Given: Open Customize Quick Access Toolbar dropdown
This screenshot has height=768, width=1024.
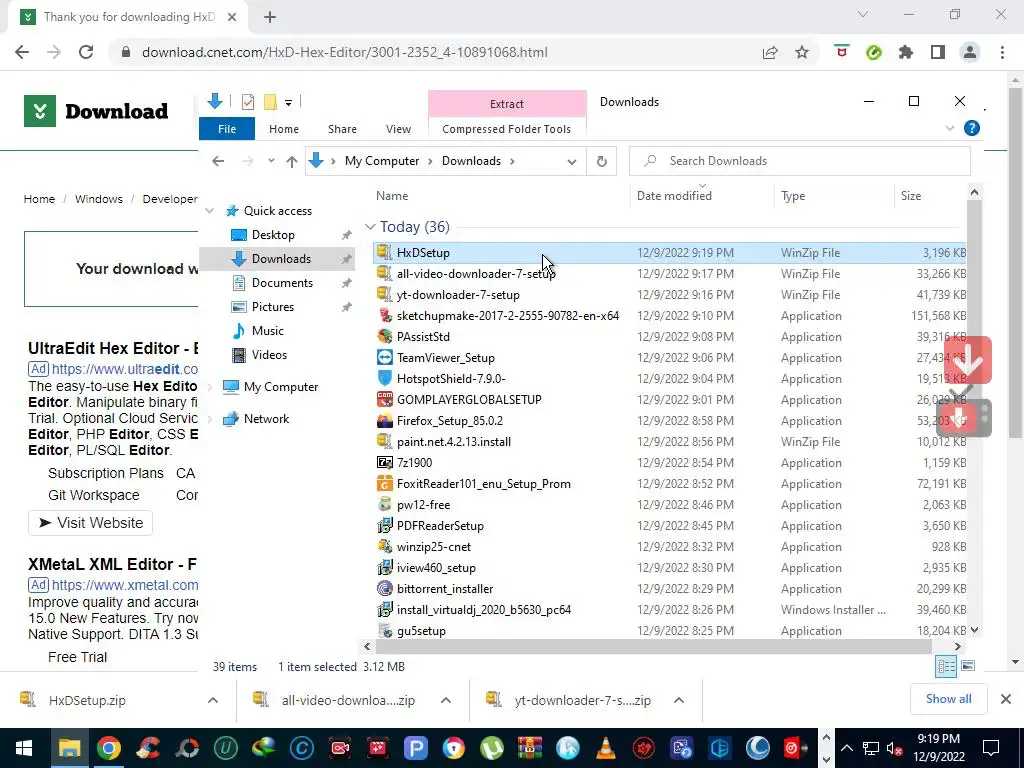Looking at the screenshot, I should 288,103.
